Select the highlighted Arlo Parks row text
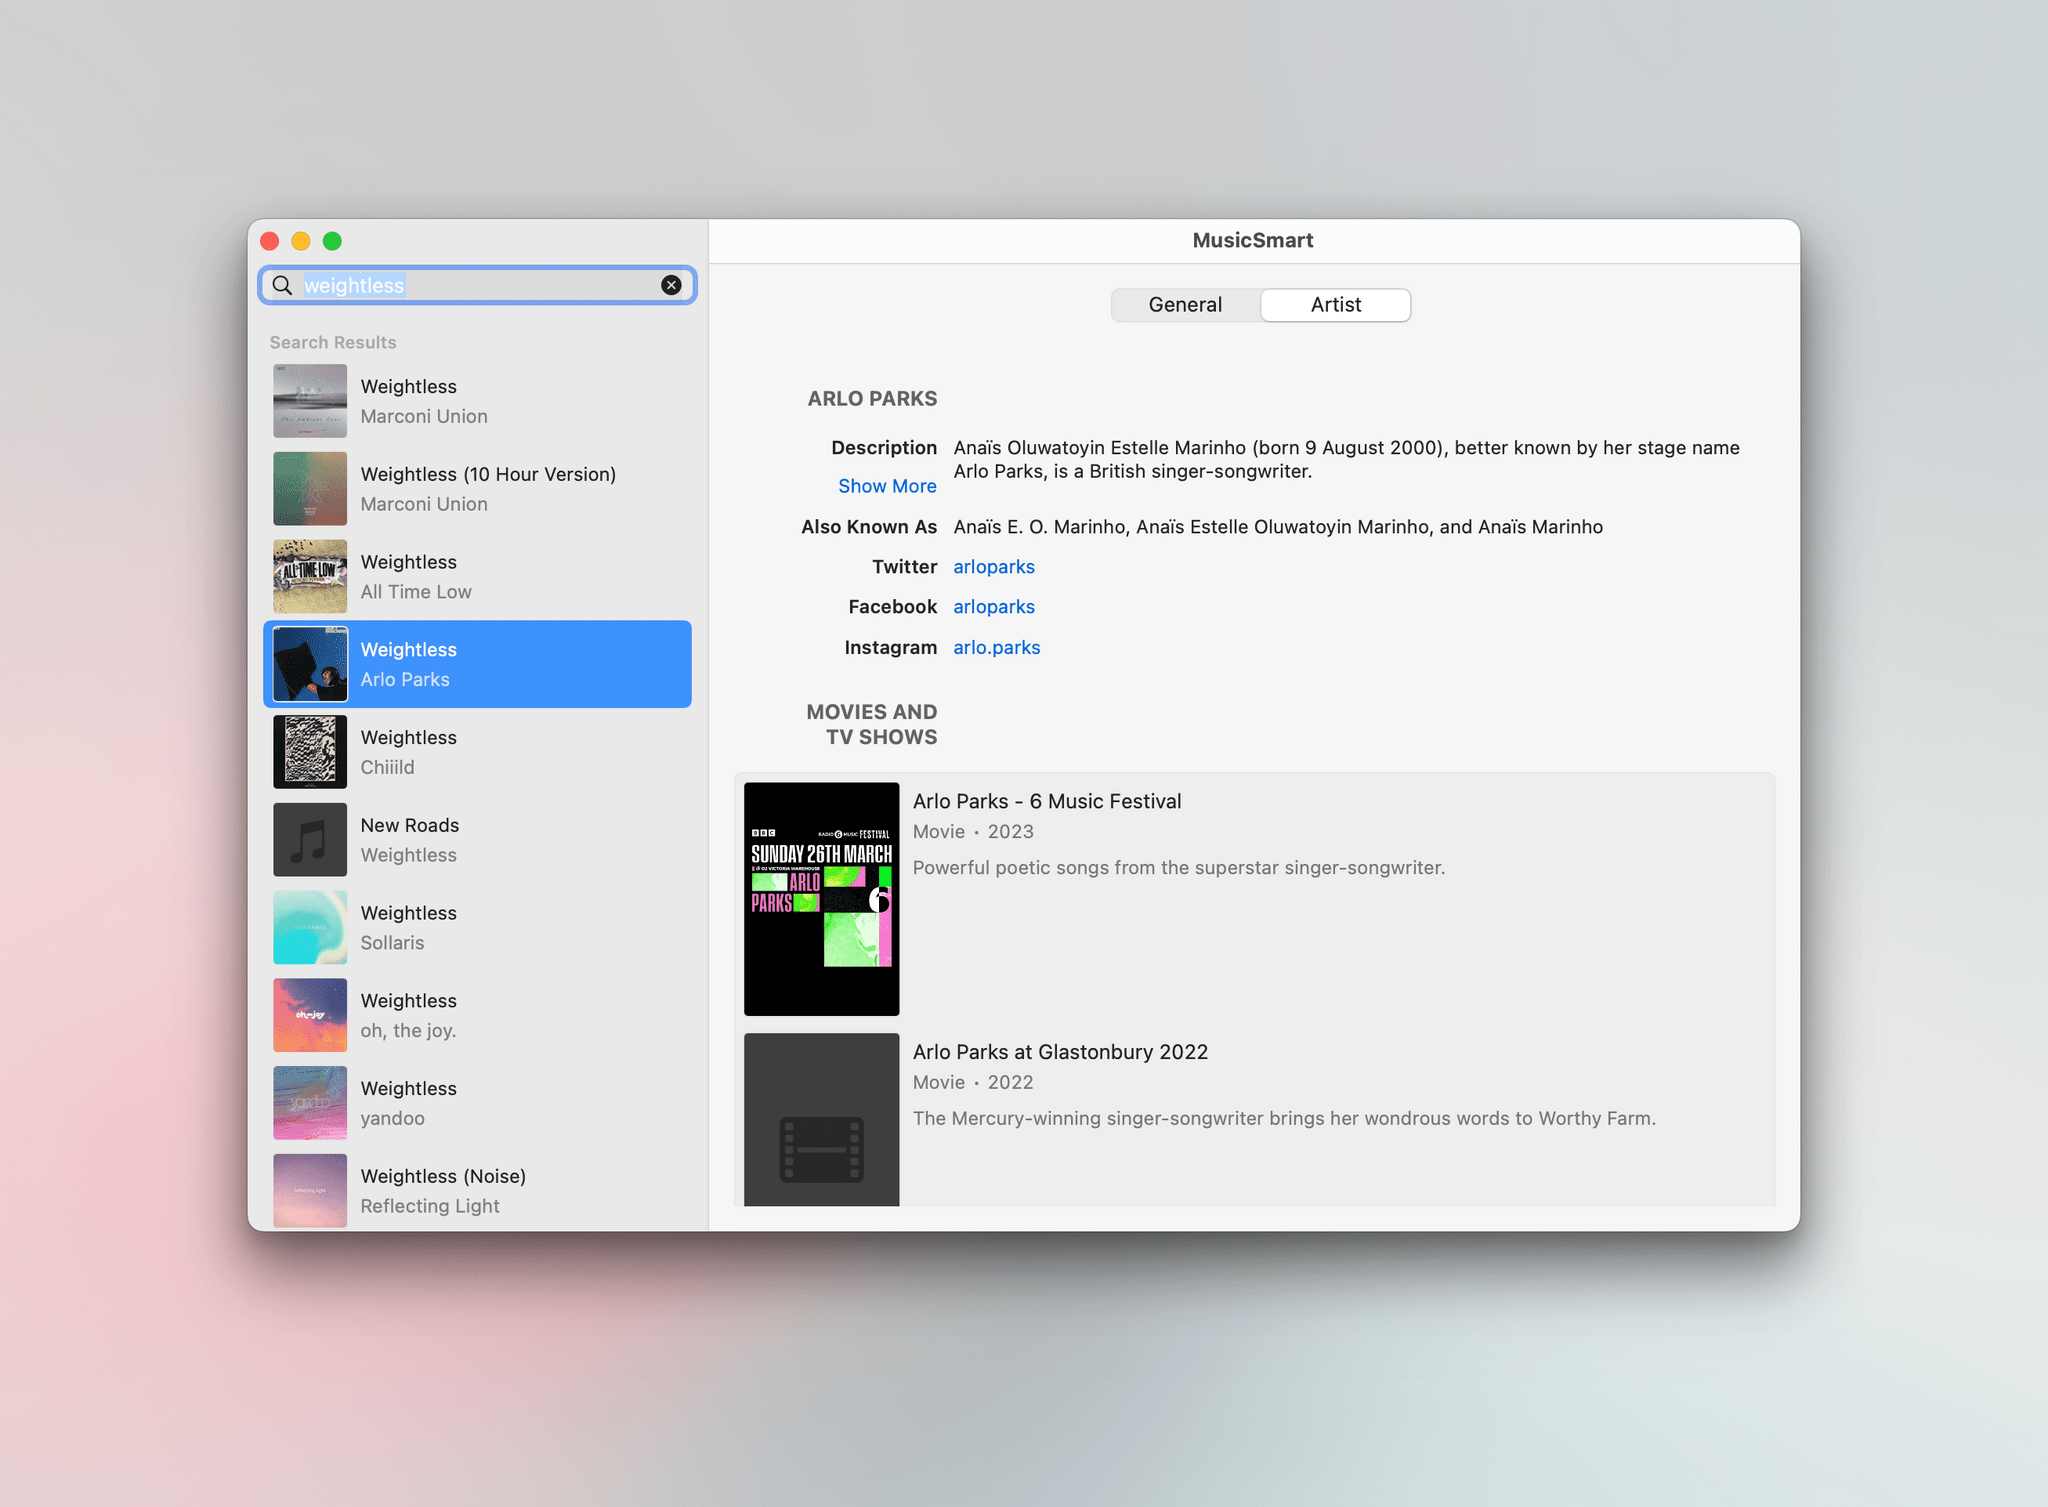Screen dimensions: 2048x1507 coord(405,680)
